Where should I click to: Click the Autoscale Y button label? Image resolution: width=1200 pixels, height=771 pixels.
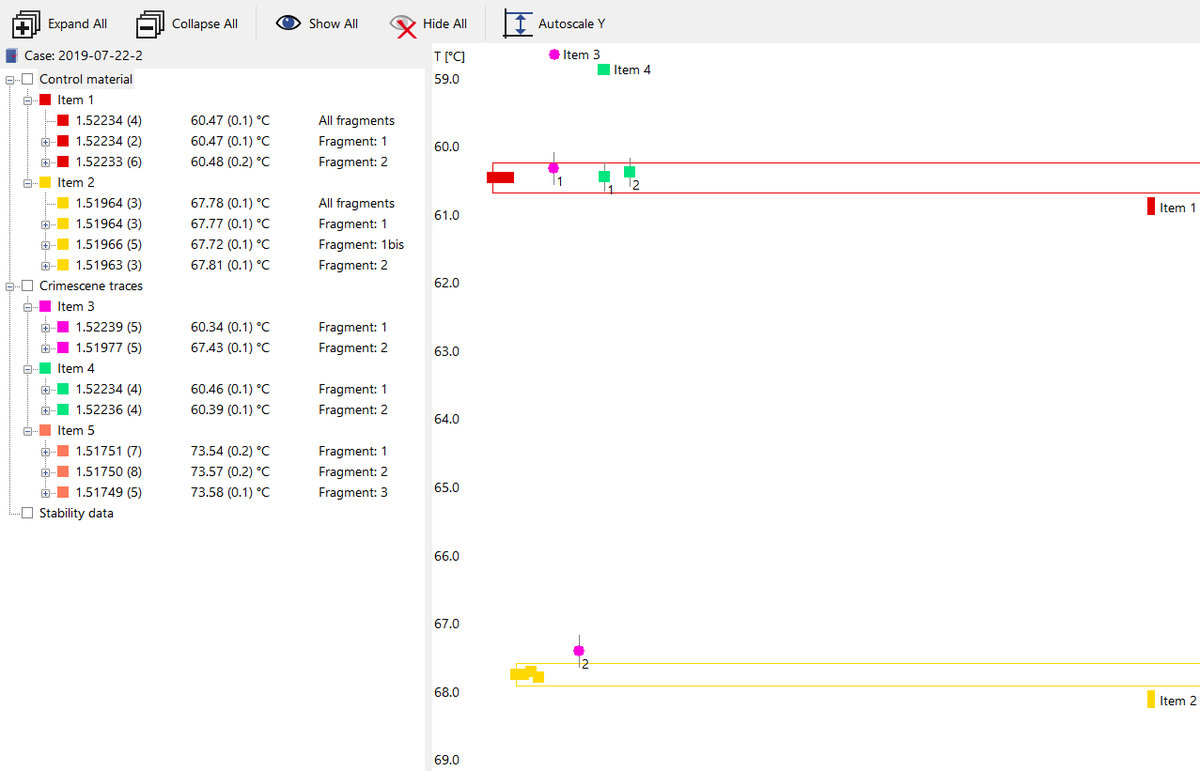click(x=571, y=24)
